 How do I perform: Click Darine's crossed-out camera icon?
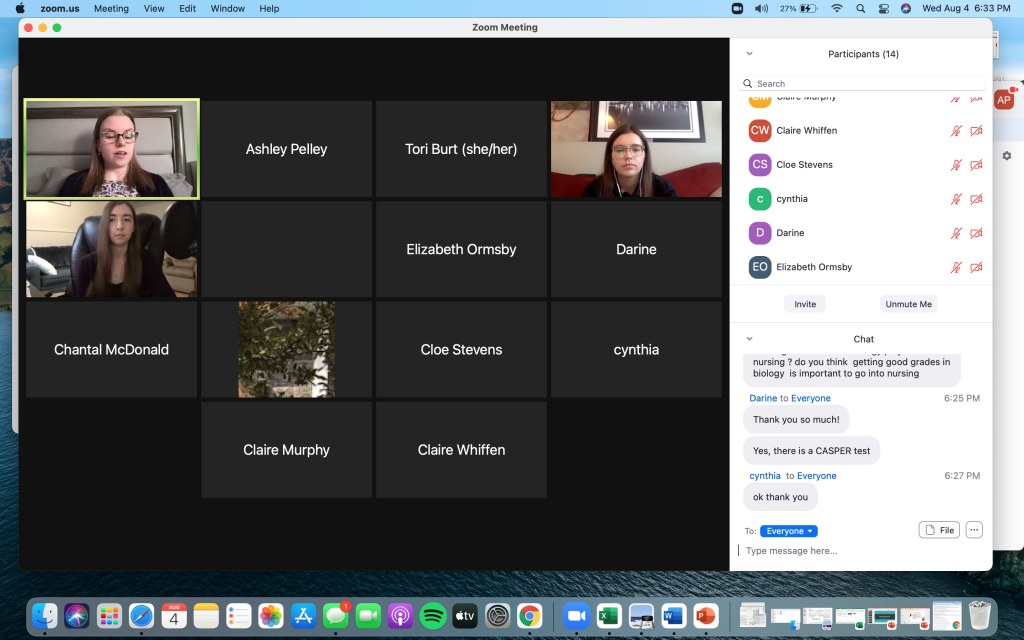tap(976, 233)
